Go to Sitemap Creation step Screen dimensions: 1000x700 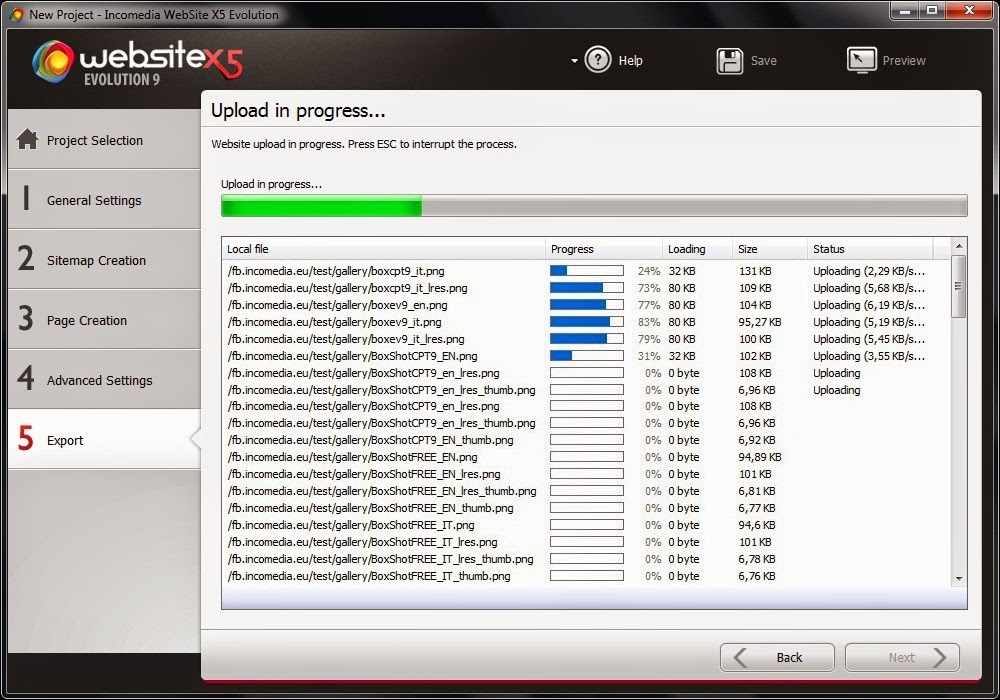[104, 260]
